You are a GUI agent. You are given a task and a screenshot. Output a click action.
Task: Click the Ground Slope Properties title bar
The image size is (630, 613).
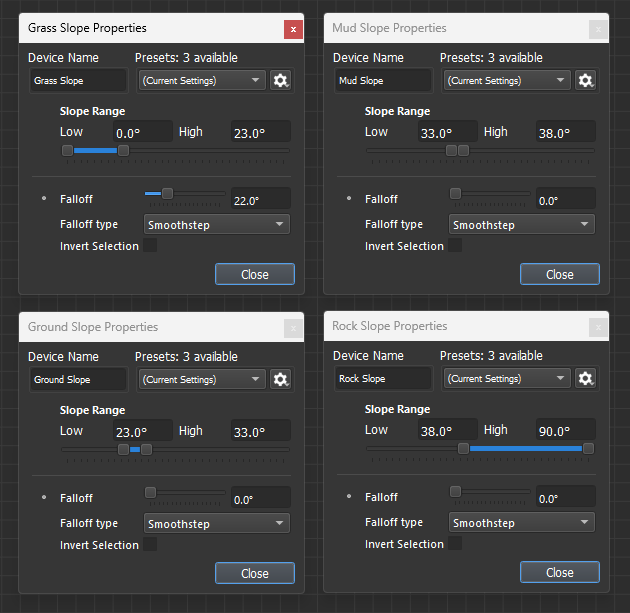point(150,327)
